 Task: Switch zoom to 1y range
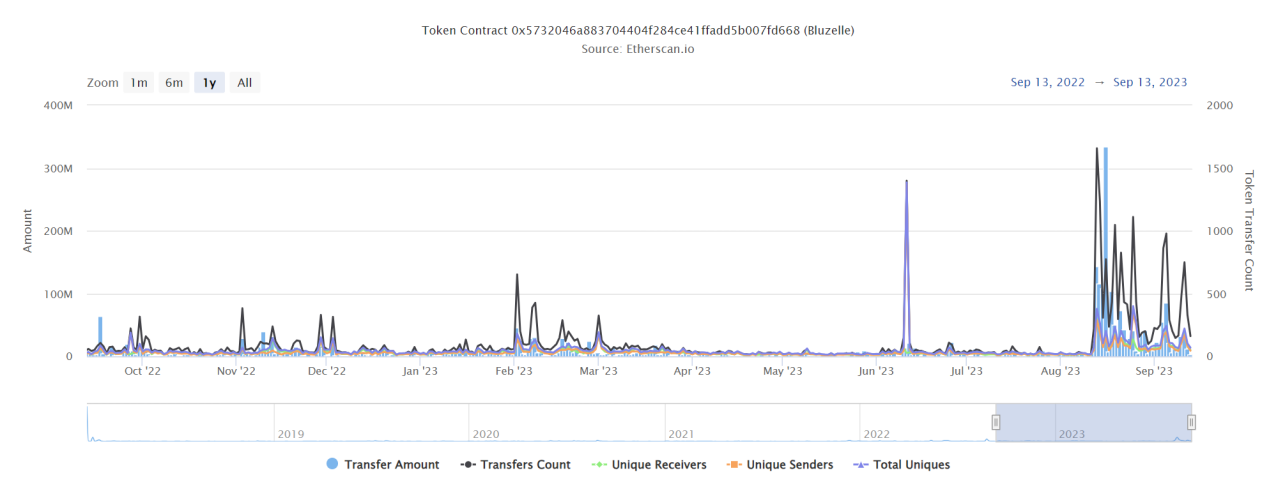pyautogui.click(x=209, y=83)
